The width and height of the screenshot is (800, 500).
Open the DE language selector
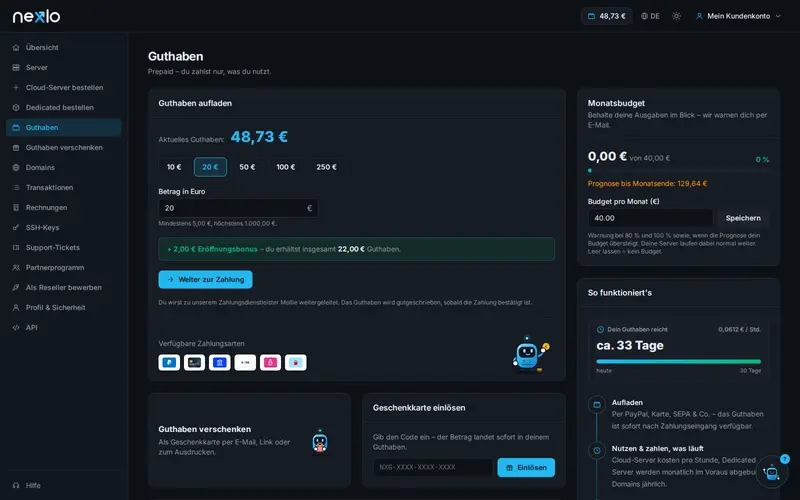[x=651, y=16]
